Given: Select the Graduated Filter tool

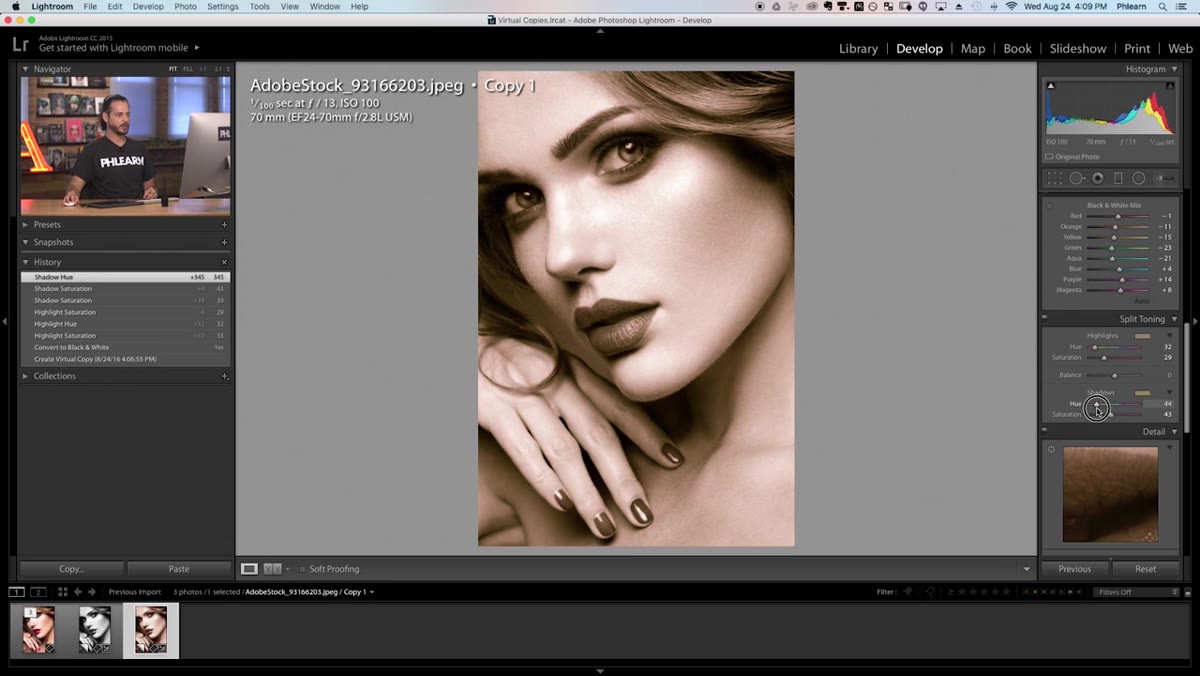Looking at the screenshot, I should coord(1118,178).
